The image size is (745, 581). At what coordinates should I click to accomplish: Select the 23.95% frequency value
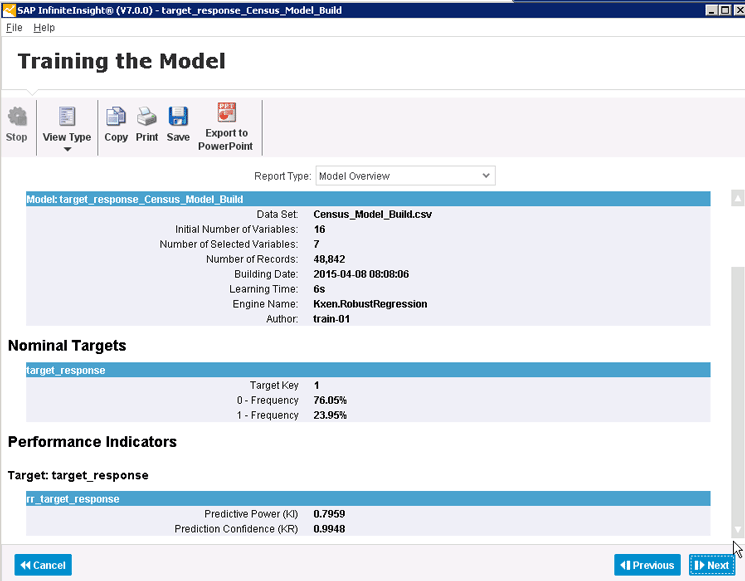330,415
